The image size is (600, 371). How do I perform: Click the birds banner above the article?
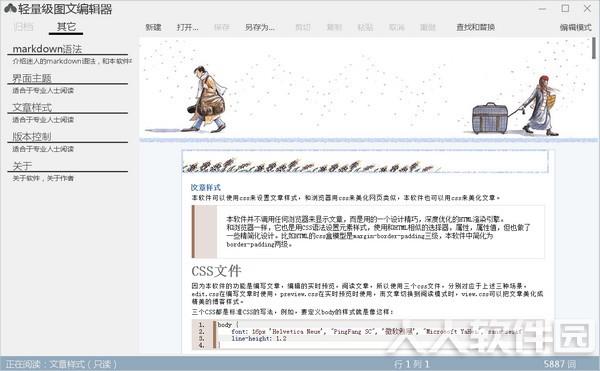[x=365, y=162]
